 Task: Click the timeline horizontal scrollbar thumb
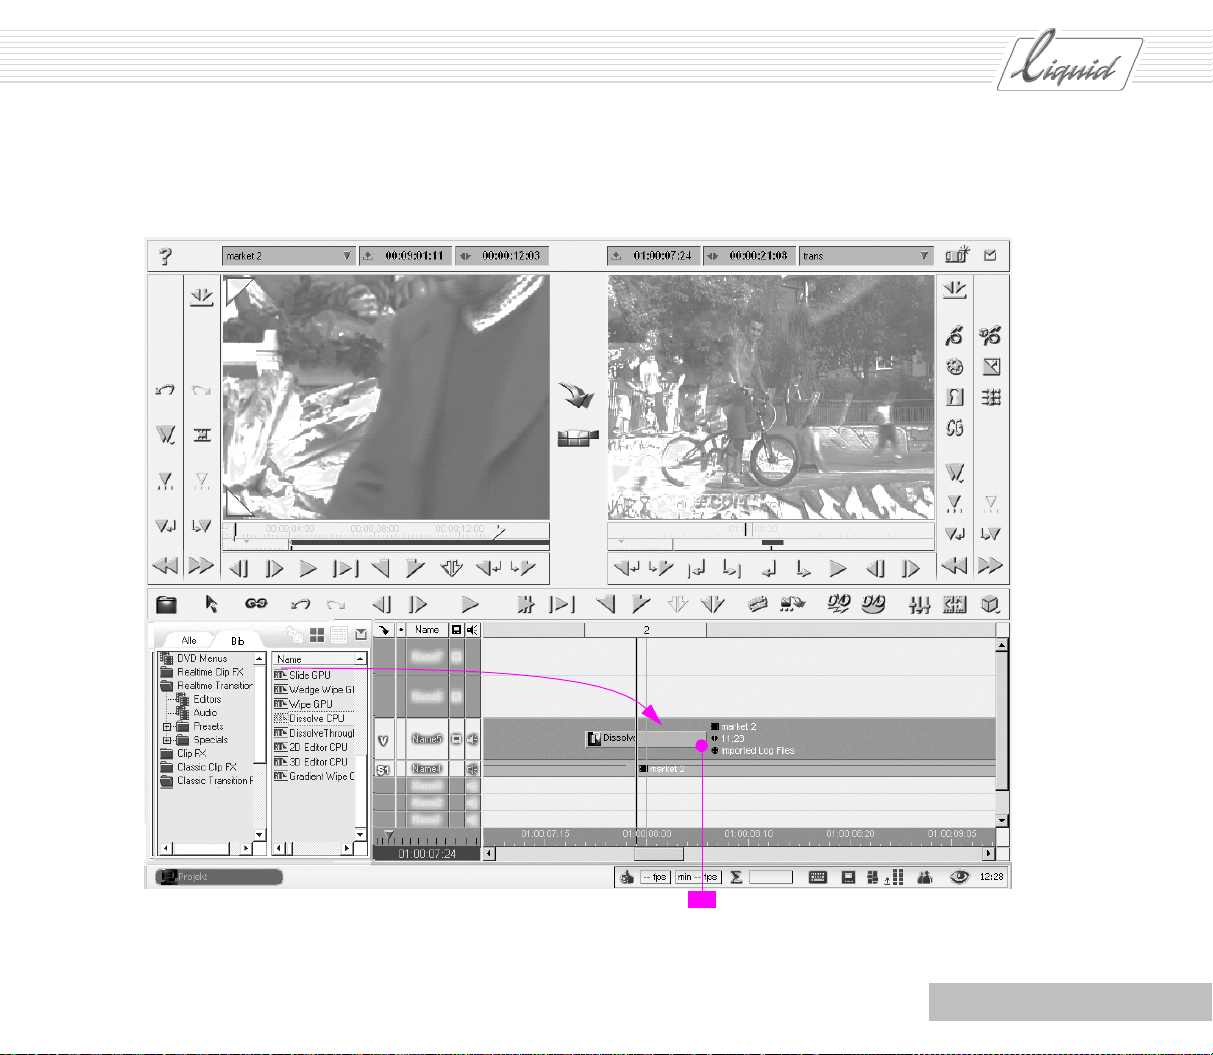coord(659,854)
